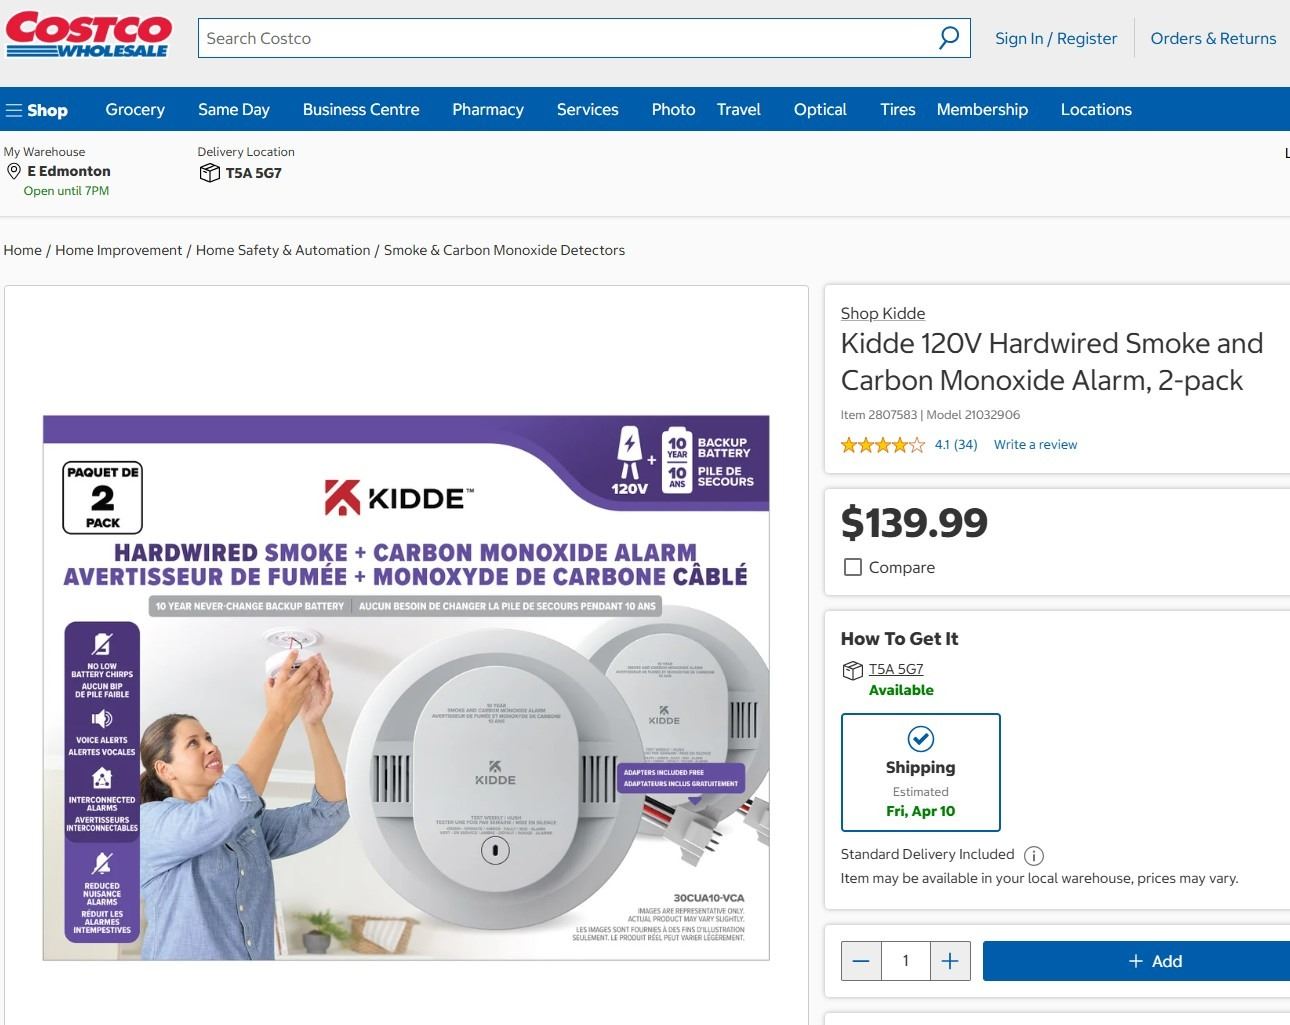Open the Write a review link
The image size is (1290, 1025).
coord(1035,445)
